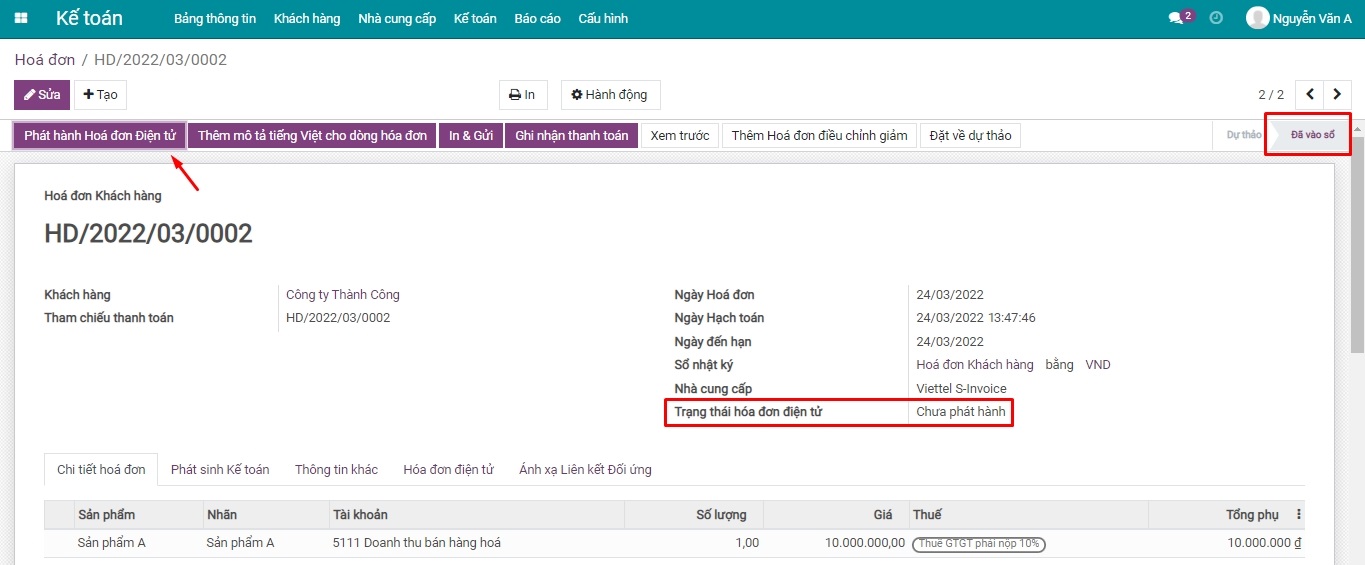Viewport: 1365px width, 565px height.
Task: Expand the Cấu hình menu
Action: pyautogui.click(x=603, y=19)
